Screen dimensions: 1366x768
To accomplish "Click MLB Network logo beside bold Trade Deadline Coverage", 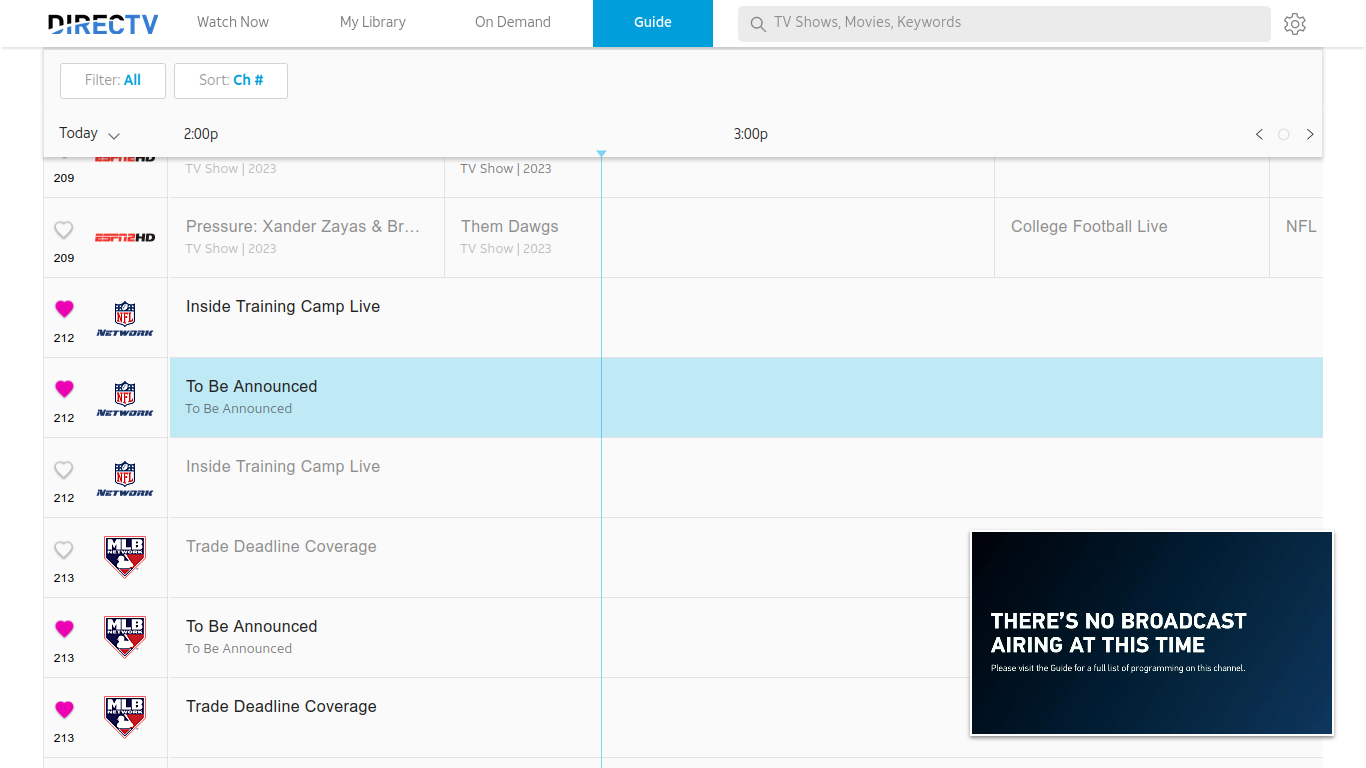I will [125, 717].
